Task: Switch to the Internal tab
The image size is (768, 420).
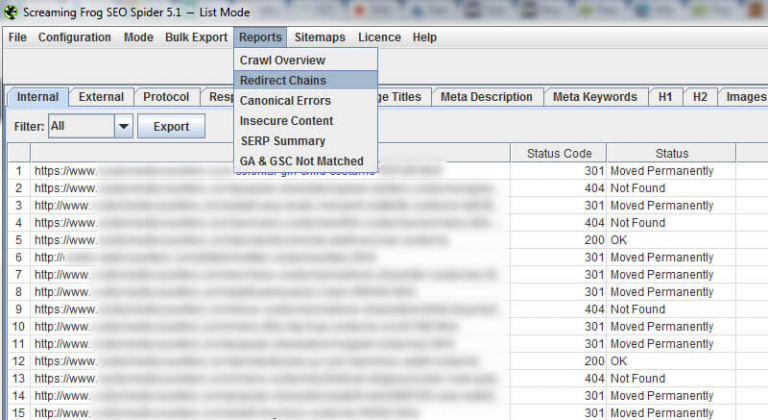Action: (37, 97)
